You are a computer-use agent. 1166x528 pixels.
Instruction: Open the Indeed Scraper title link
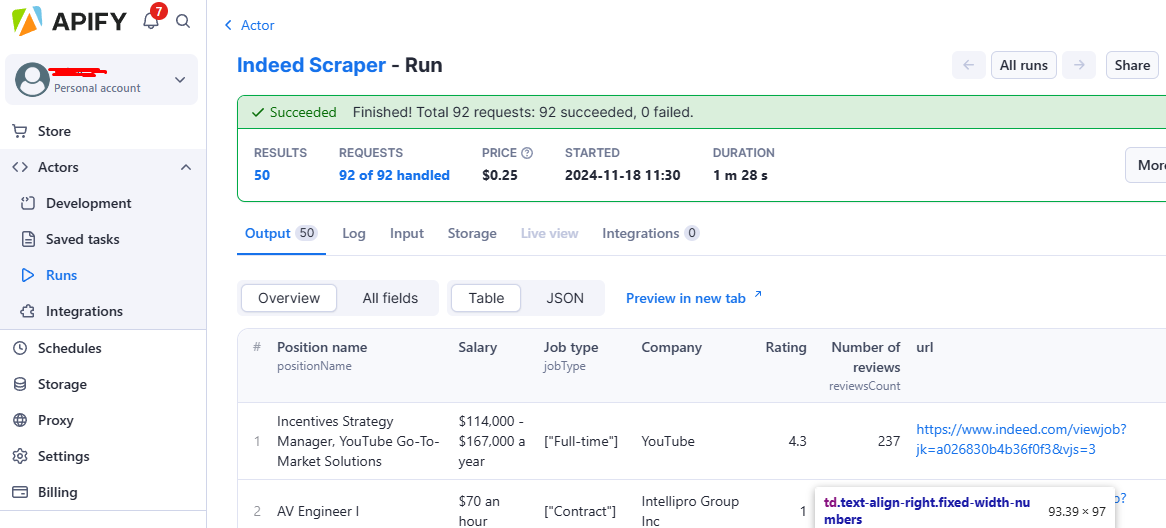[x=311, y=65]
